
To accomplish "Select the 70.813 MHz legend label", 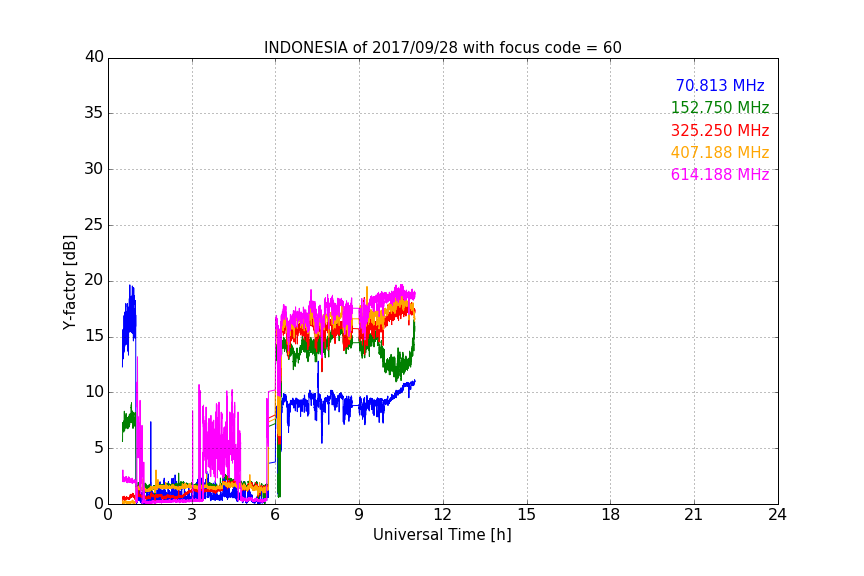I will (720, 85).
